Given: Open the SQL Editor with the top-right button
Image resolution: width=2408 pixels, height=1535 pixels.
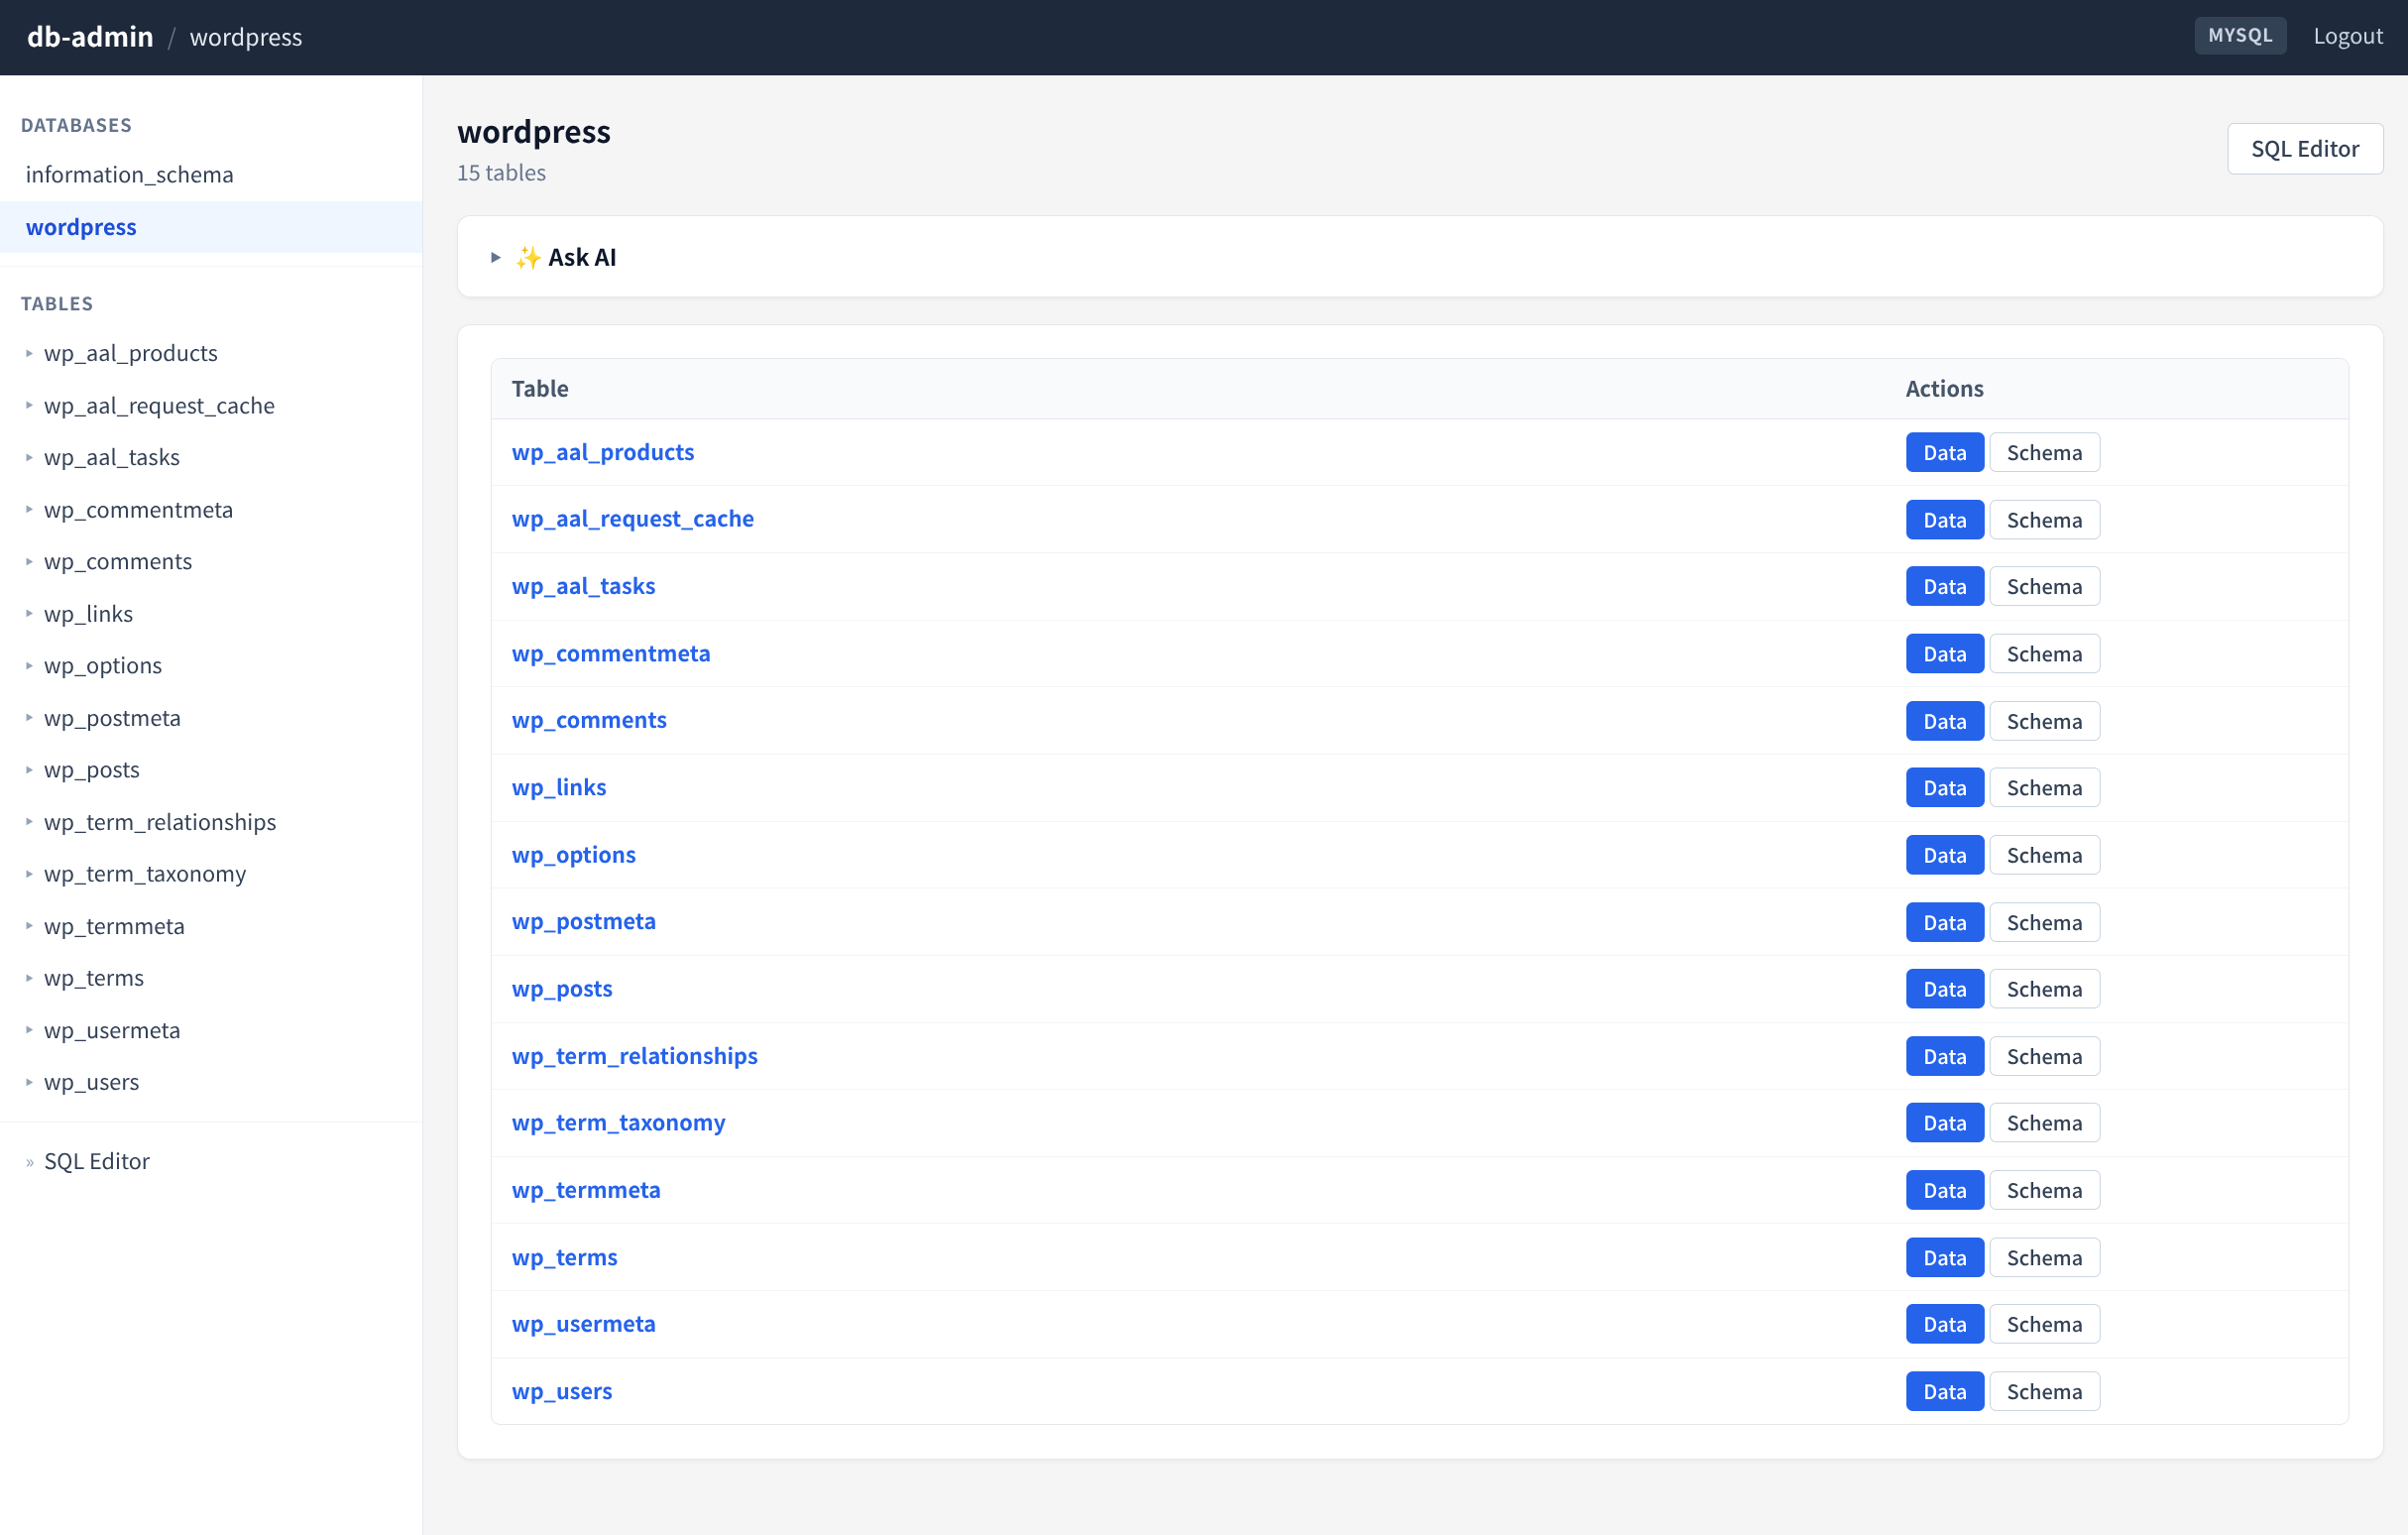Looking at the screenshot, I should (2305, 148).
